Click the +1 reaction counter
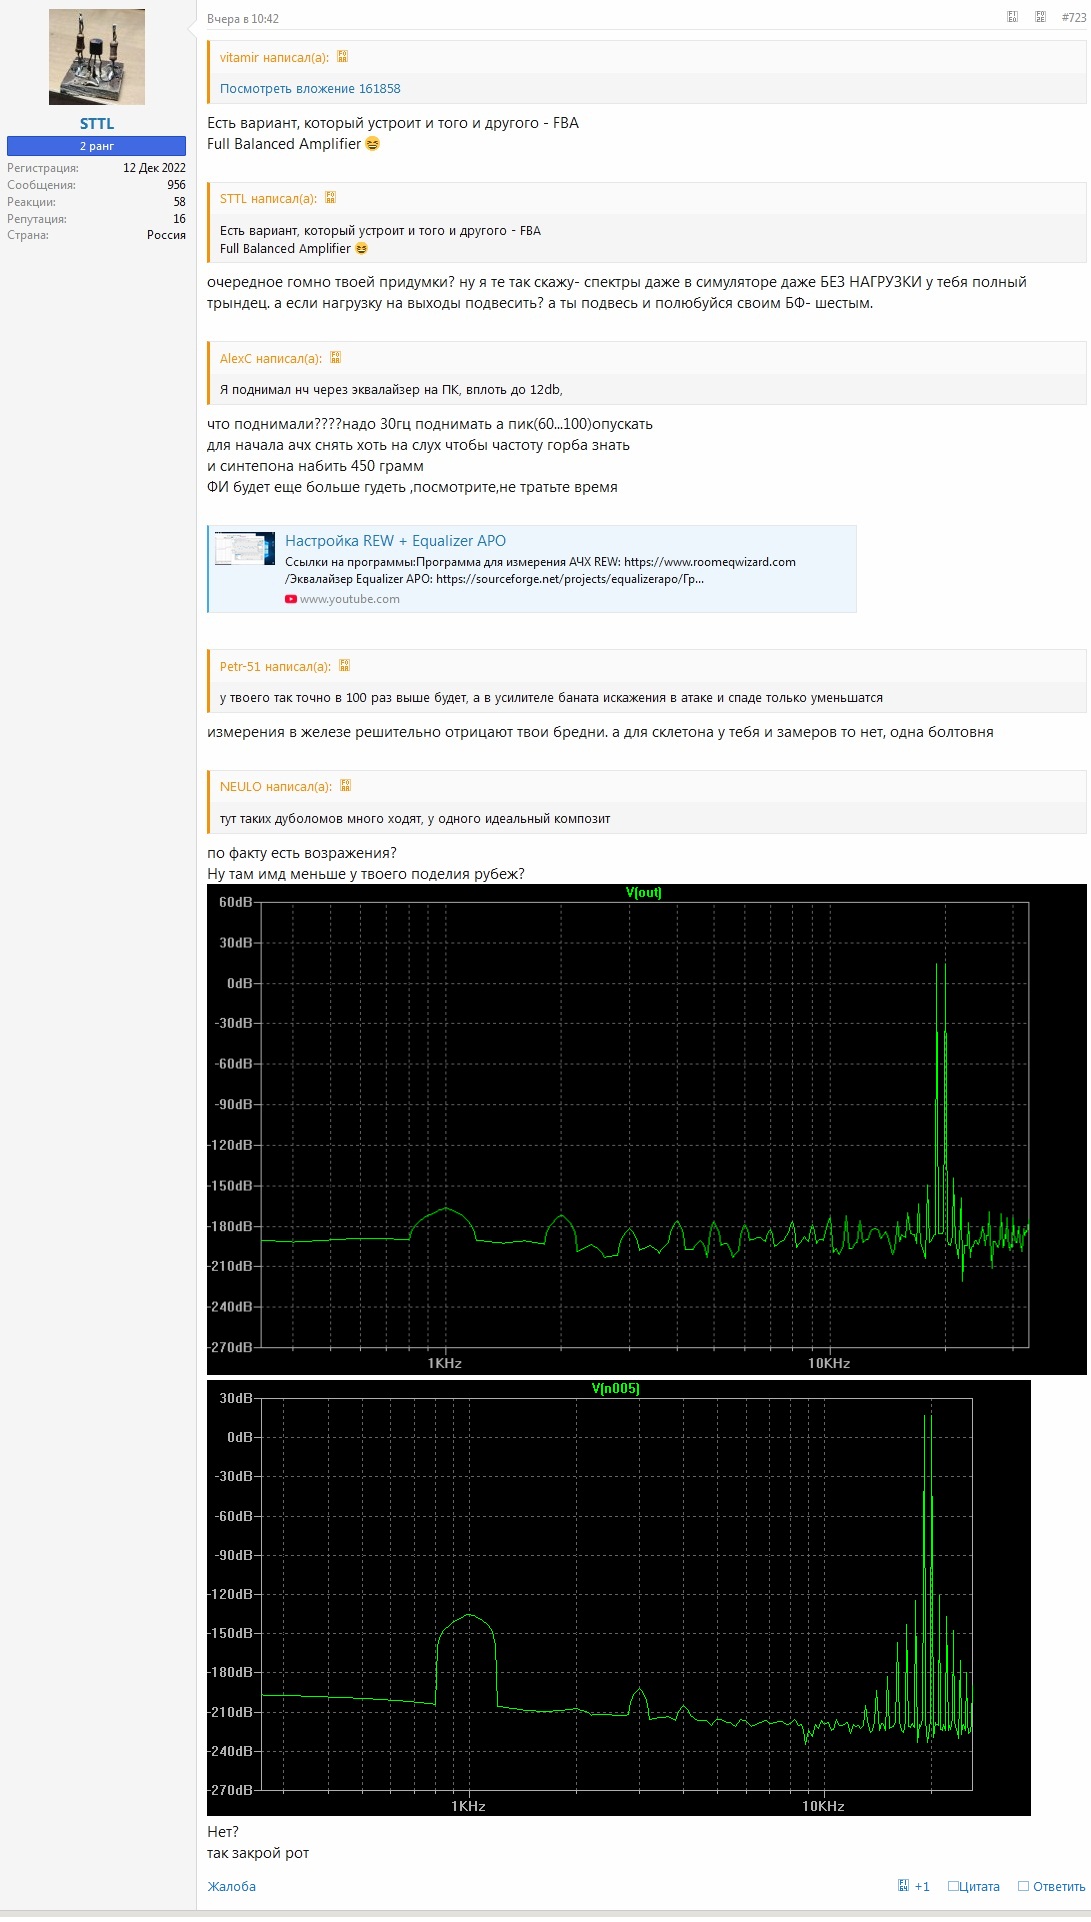The image size is (1091, 1922). (x=922, y=1886)
